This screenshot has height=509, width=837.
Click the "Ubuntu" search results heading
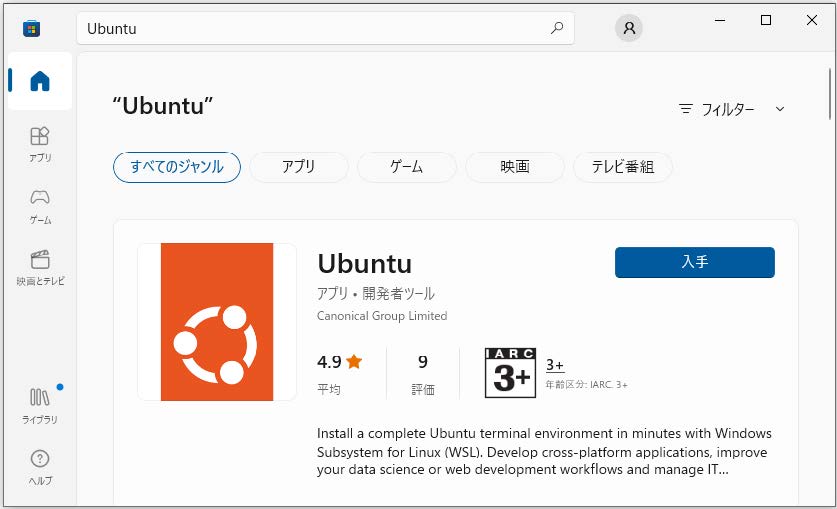coord(163,106)
